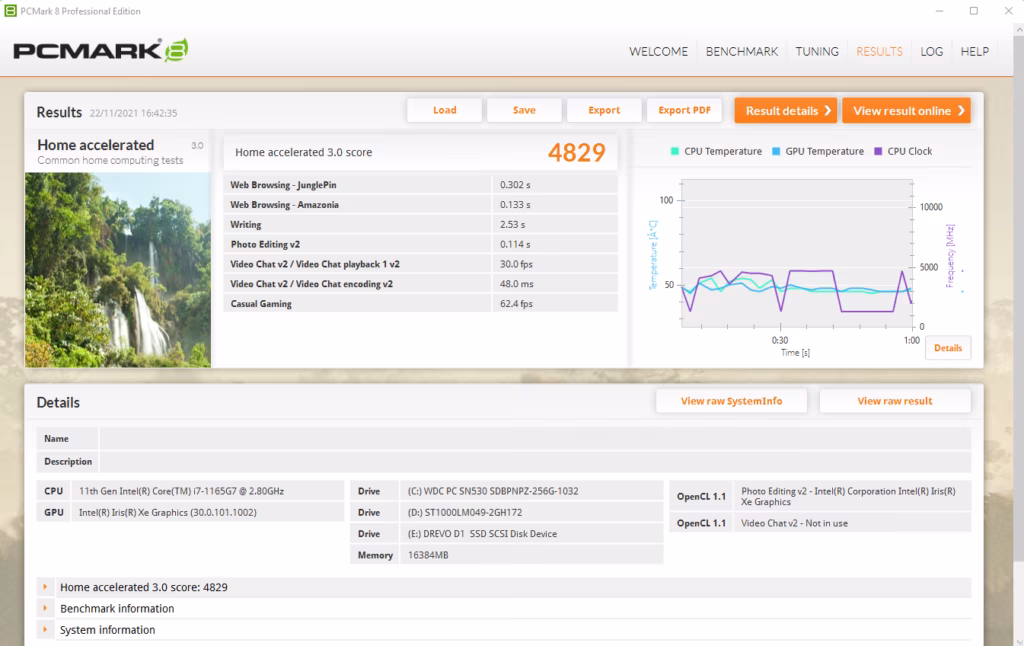1024x646 pixels.
Task: Open the WELCOME tab
Action: [658, 51]
